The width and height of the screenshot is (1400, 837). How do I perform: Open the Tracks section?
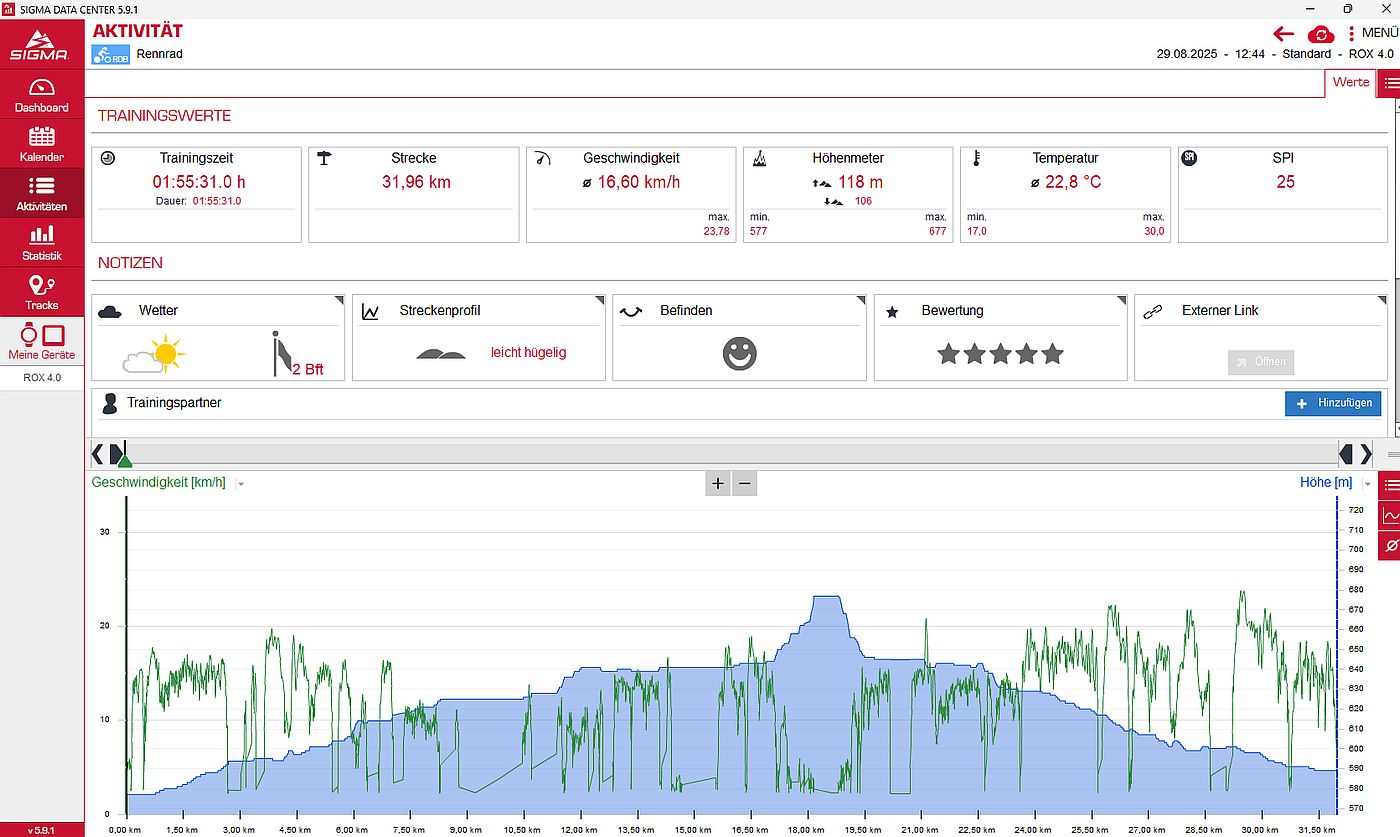pyautogui.click(x=42, y=293)
